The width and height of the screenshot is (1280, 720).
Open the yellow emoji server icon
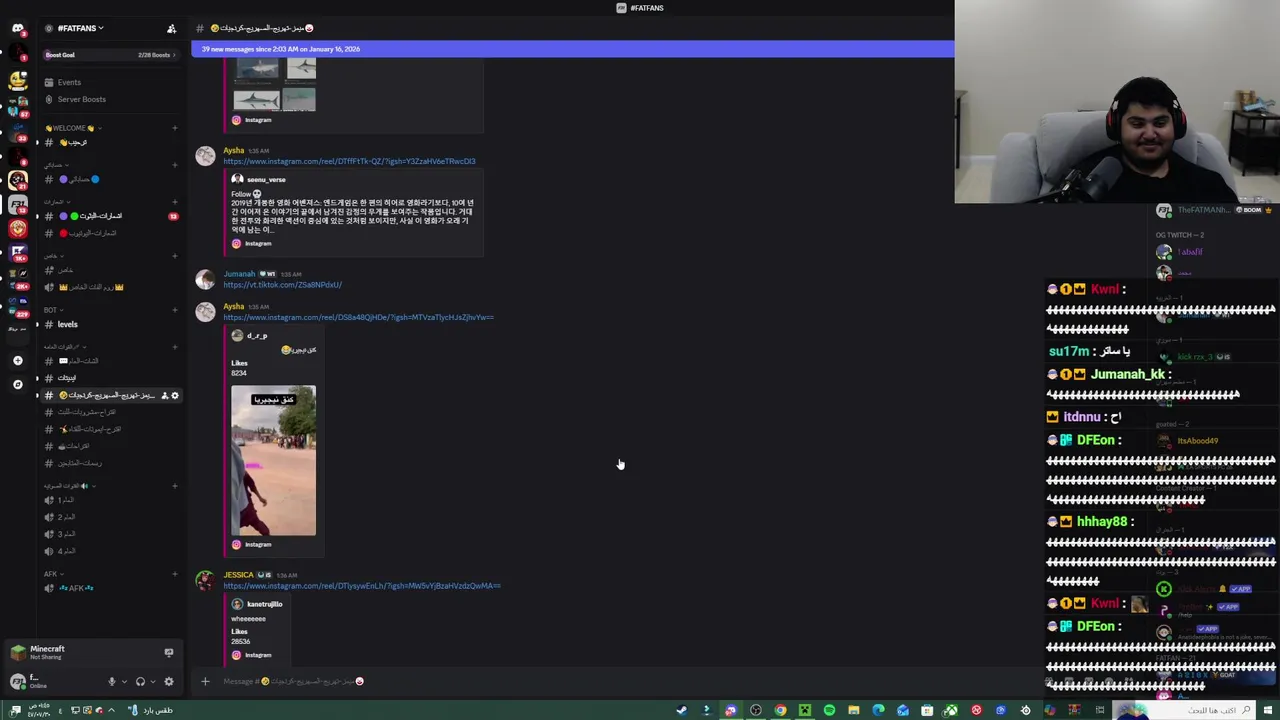tap(18, 80)
